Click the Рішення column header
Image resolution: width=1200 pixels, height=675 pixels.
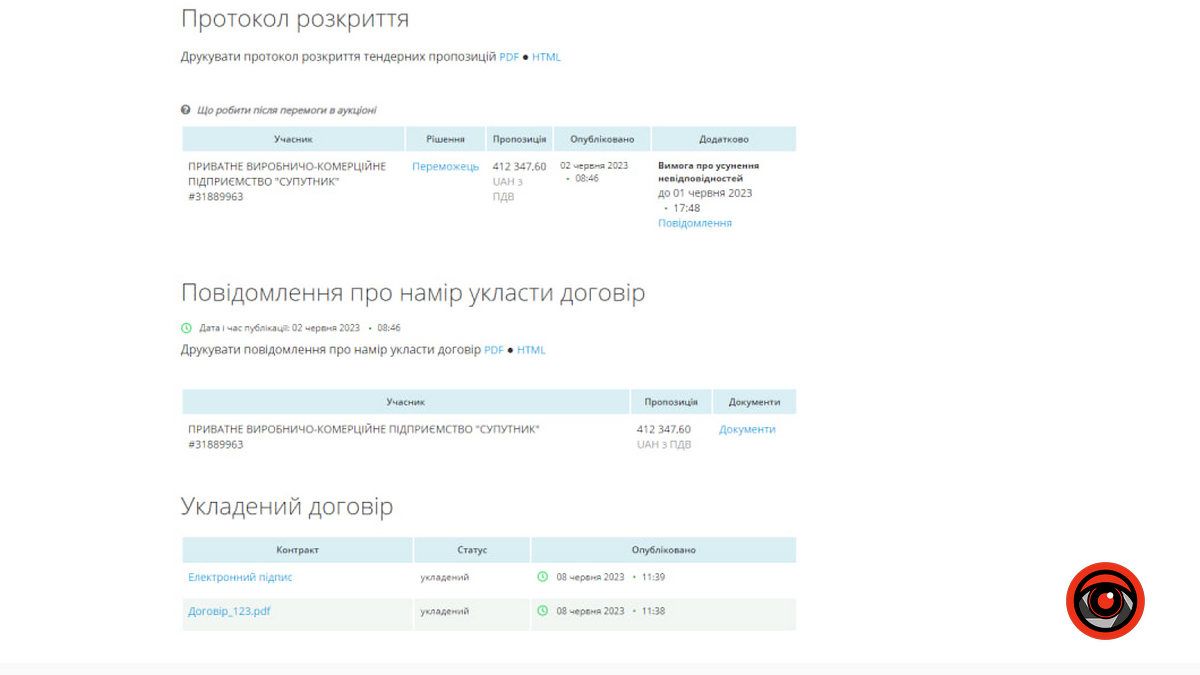(445, 139)
